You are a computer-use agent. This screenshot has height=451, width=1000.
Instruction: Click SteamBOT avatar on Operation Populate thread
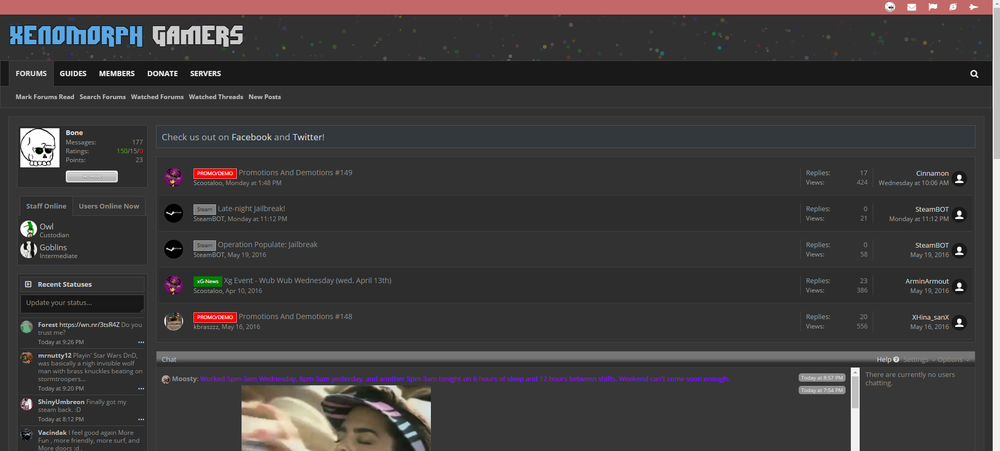pyautogui.click(x=173, y=249)
